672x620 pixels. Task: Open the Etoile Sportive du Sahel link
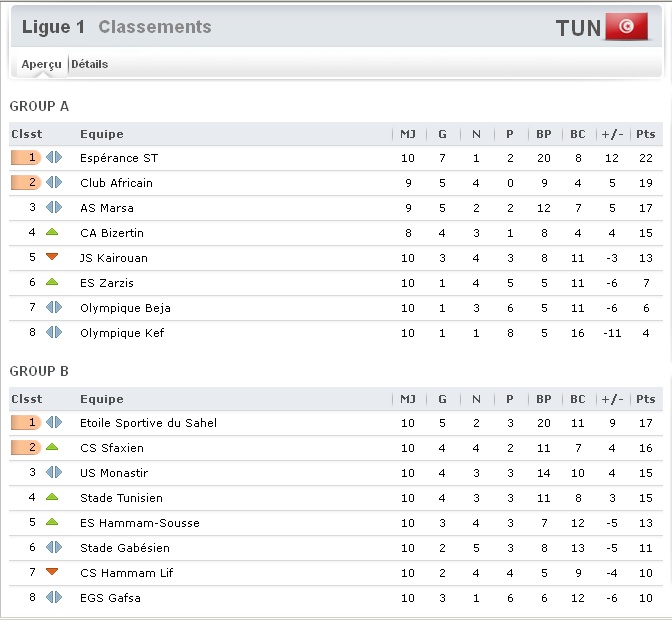148,423
